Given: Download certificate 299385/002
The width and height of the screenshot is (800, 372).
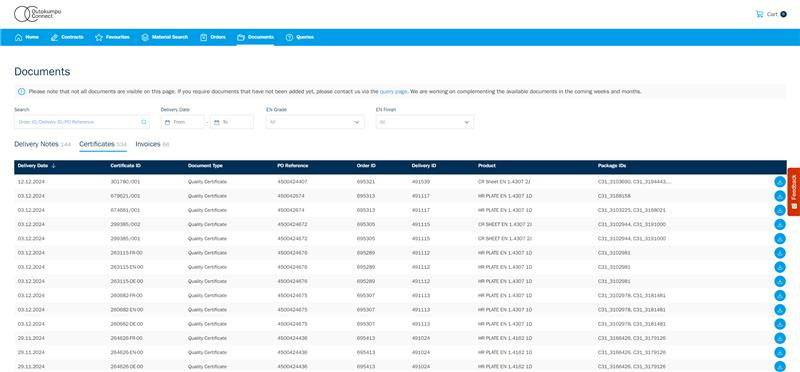Looking at the screenshot, I should (780, 225).
